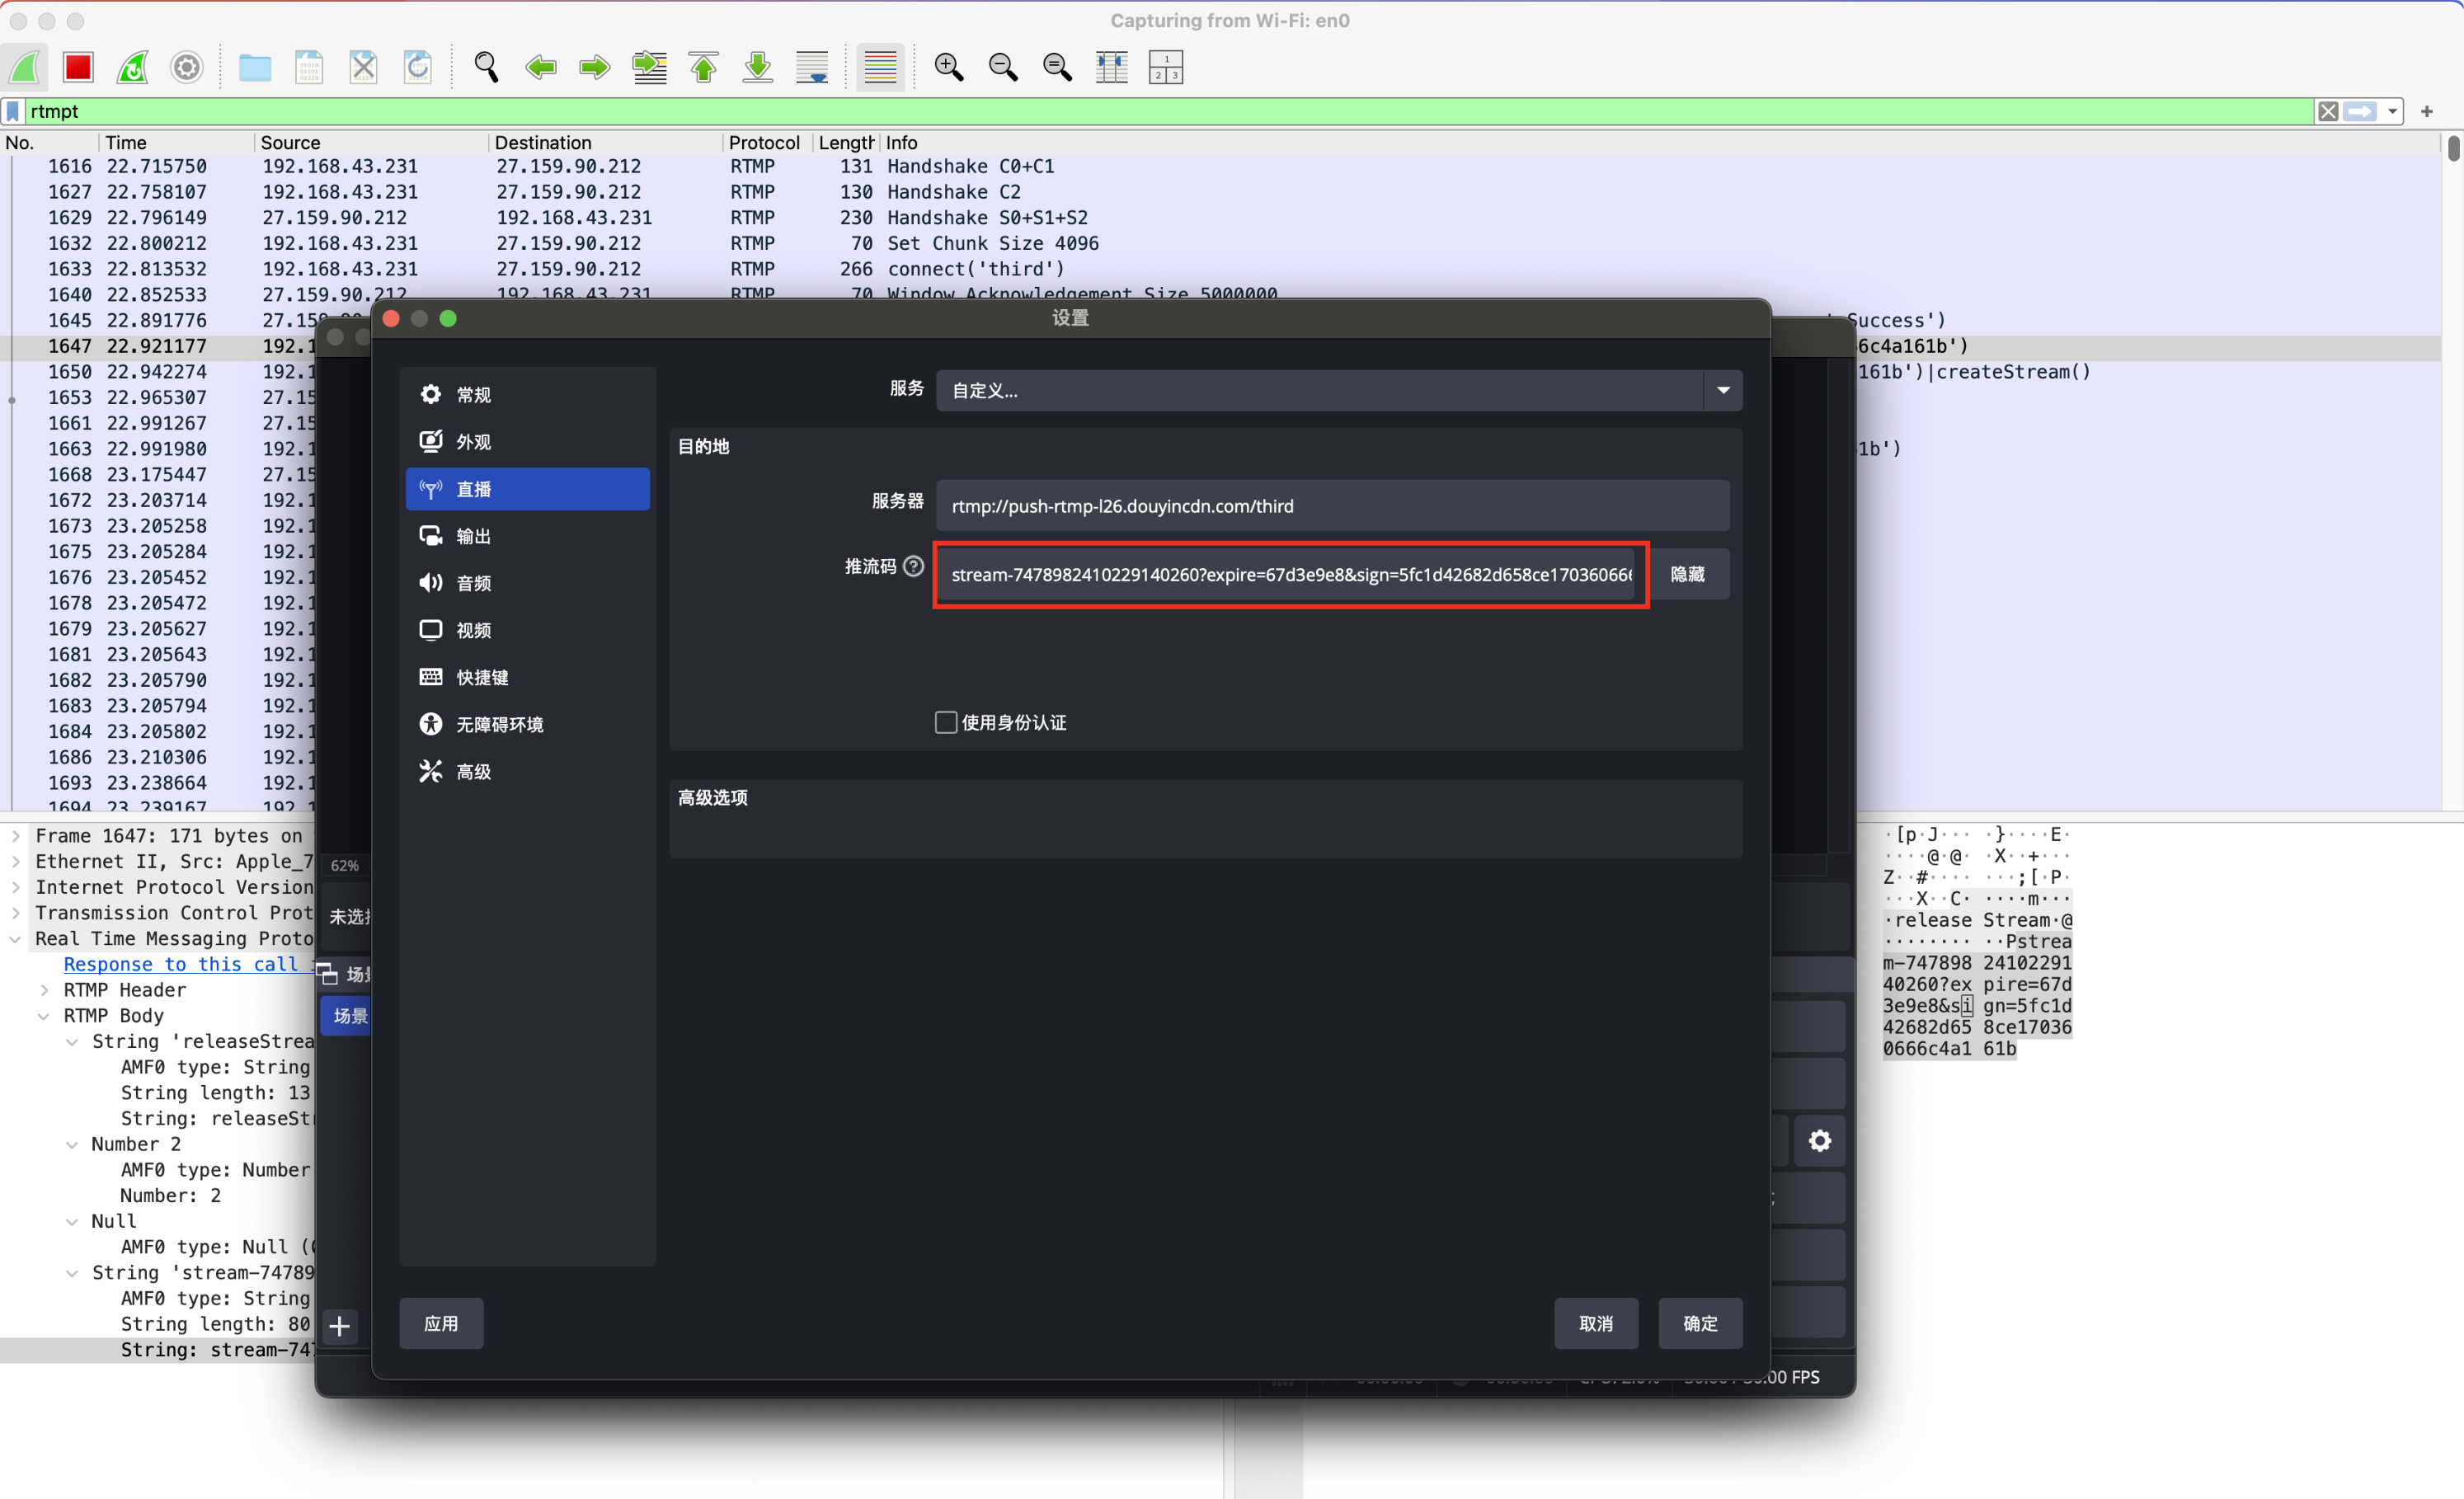Stop the running packet capture

(78, 67)
